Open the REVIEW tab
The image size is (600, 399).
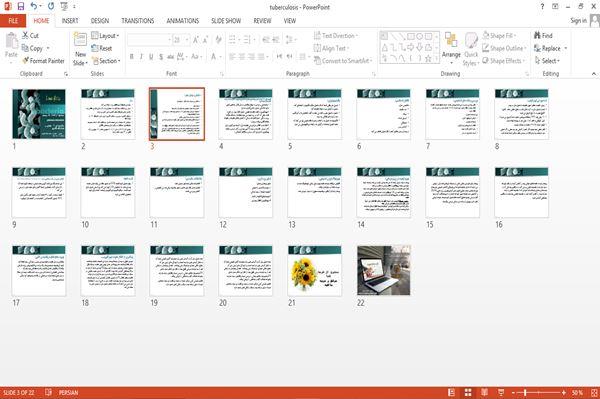(262, 21)
